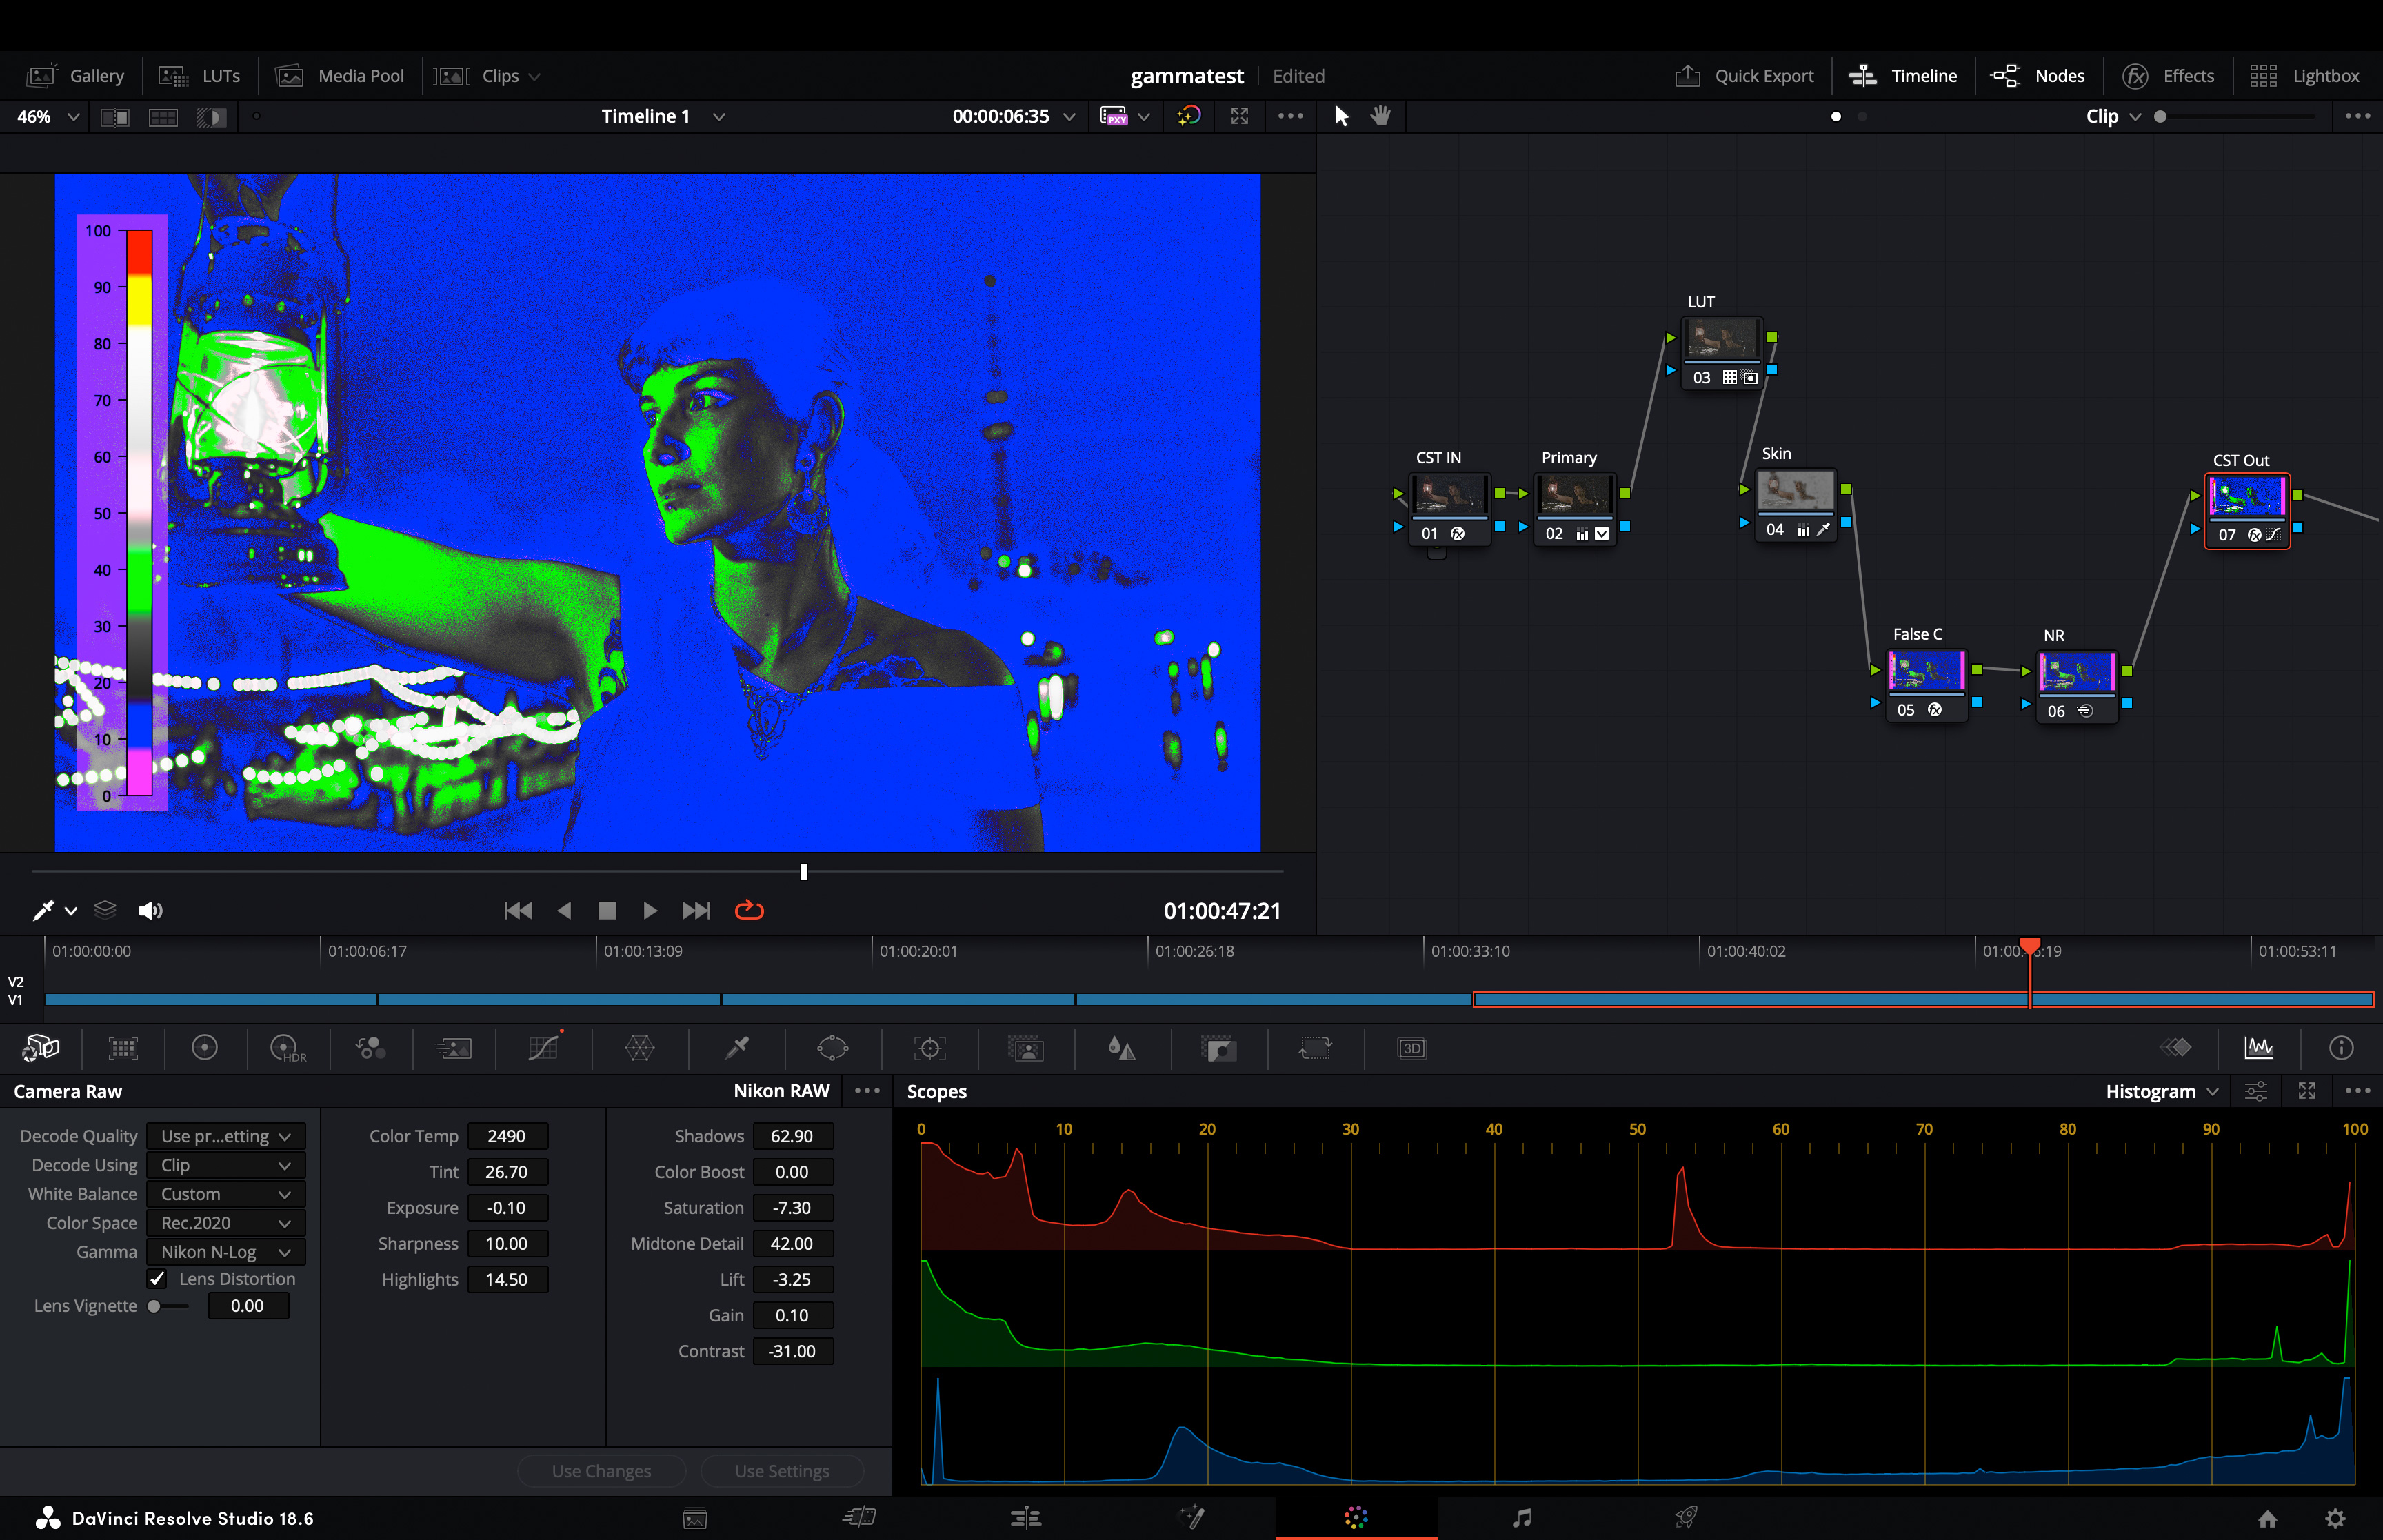Toggle the Clips thumbnail strip
Viewport: 2383px width, 1540px height.
click(x=487, y=76)
